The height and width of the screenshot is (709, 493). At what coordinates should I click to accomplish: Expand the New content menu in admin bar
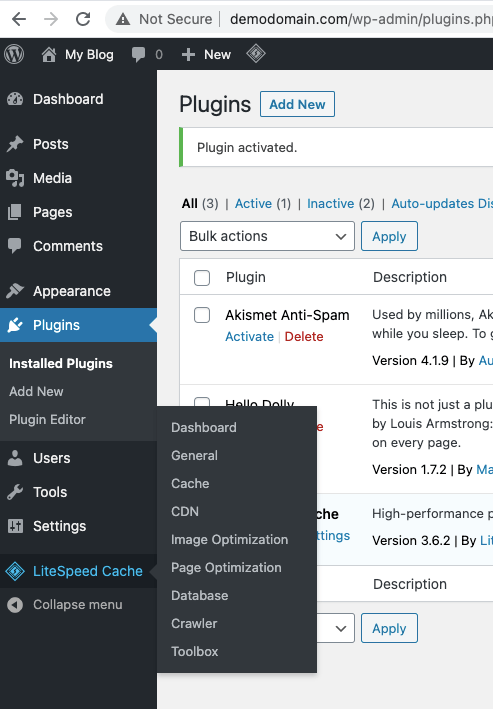(206, 54)
